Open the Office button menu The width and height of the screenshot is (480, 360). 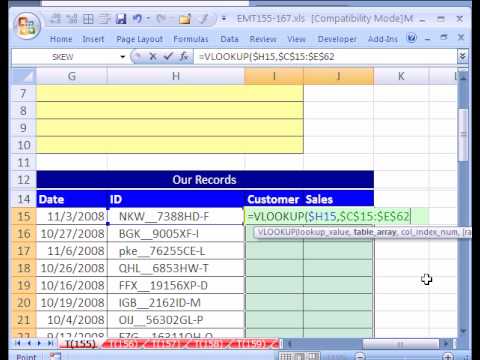coord(27,26)
